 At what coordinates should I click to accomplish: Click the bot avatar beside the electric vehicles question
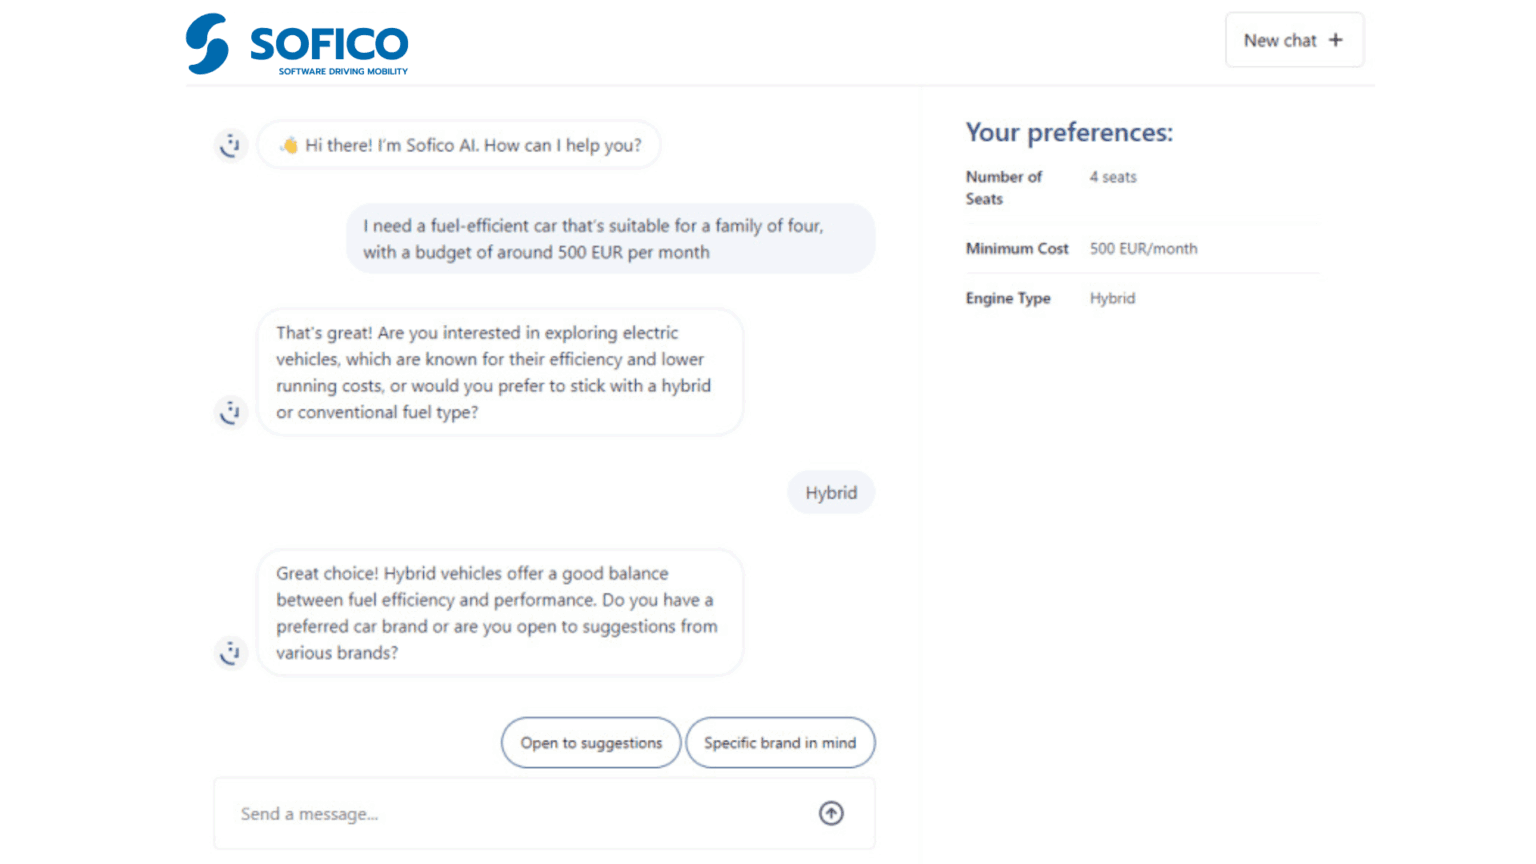point(231,412)
